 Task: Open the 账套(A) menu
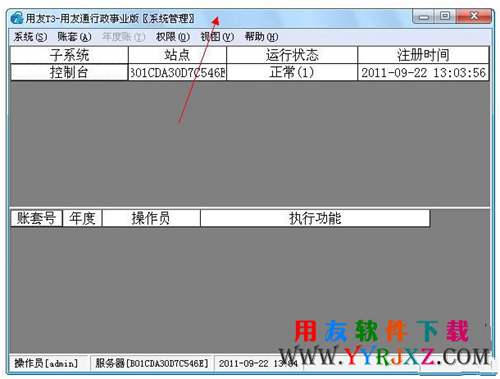click(74, 37)
